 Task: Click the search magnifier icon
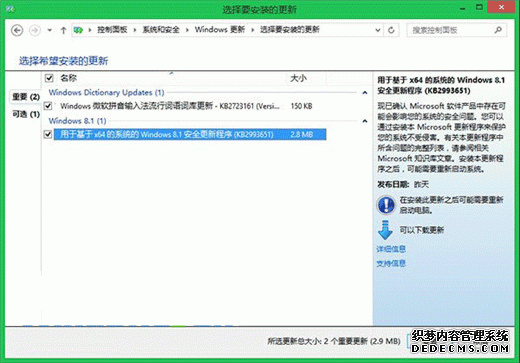pos(498,30)
